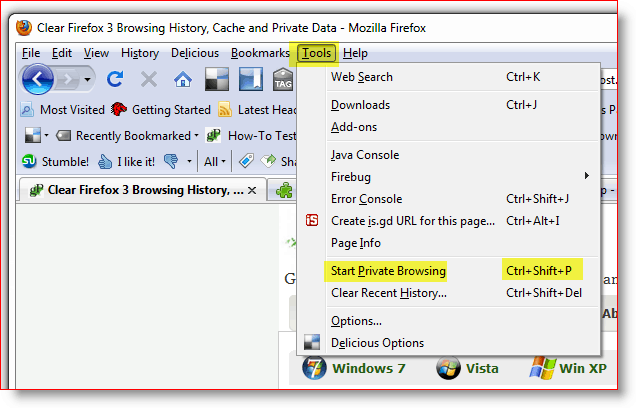Open the Delicious bookmarks toolbar icon

click(217, 79)
